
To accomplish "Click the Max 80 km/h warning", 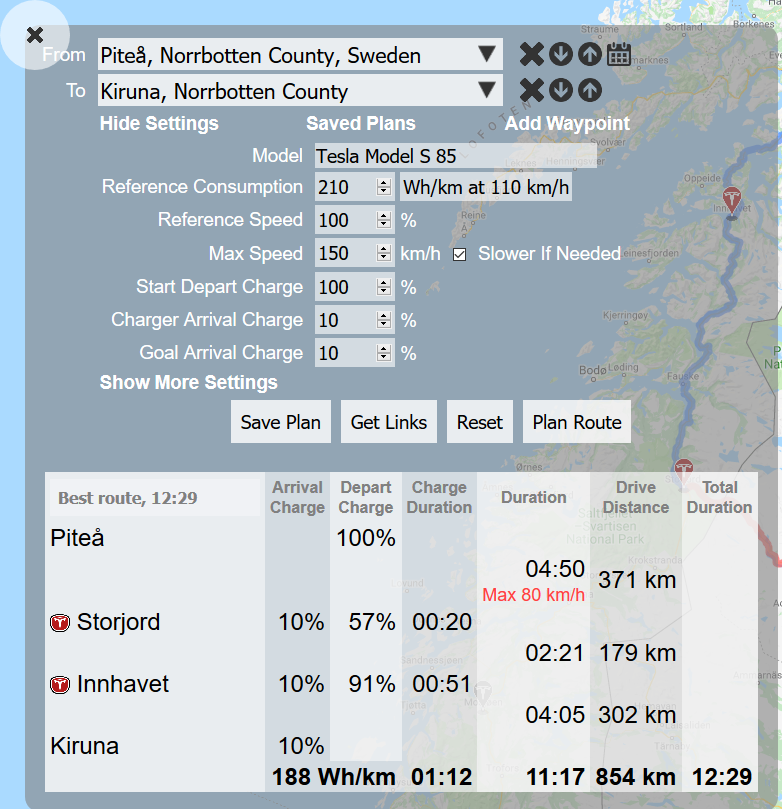I will [x=533, y=594].
